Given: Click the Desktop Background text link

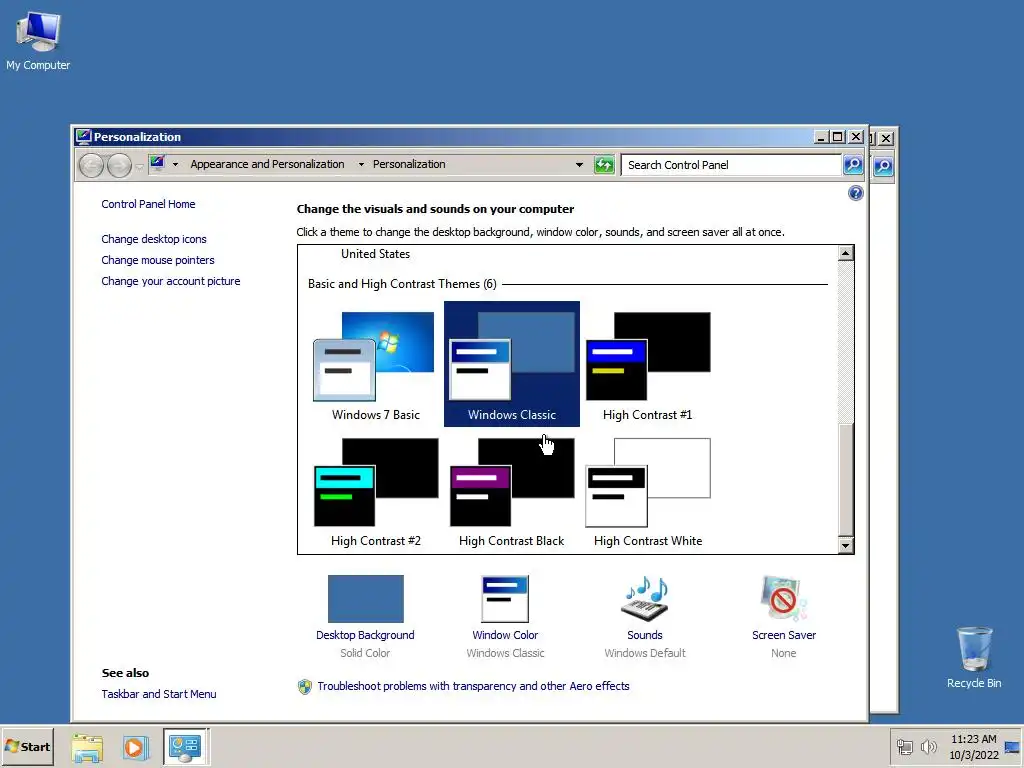Looking at the screenshot, I should [365, 635].
